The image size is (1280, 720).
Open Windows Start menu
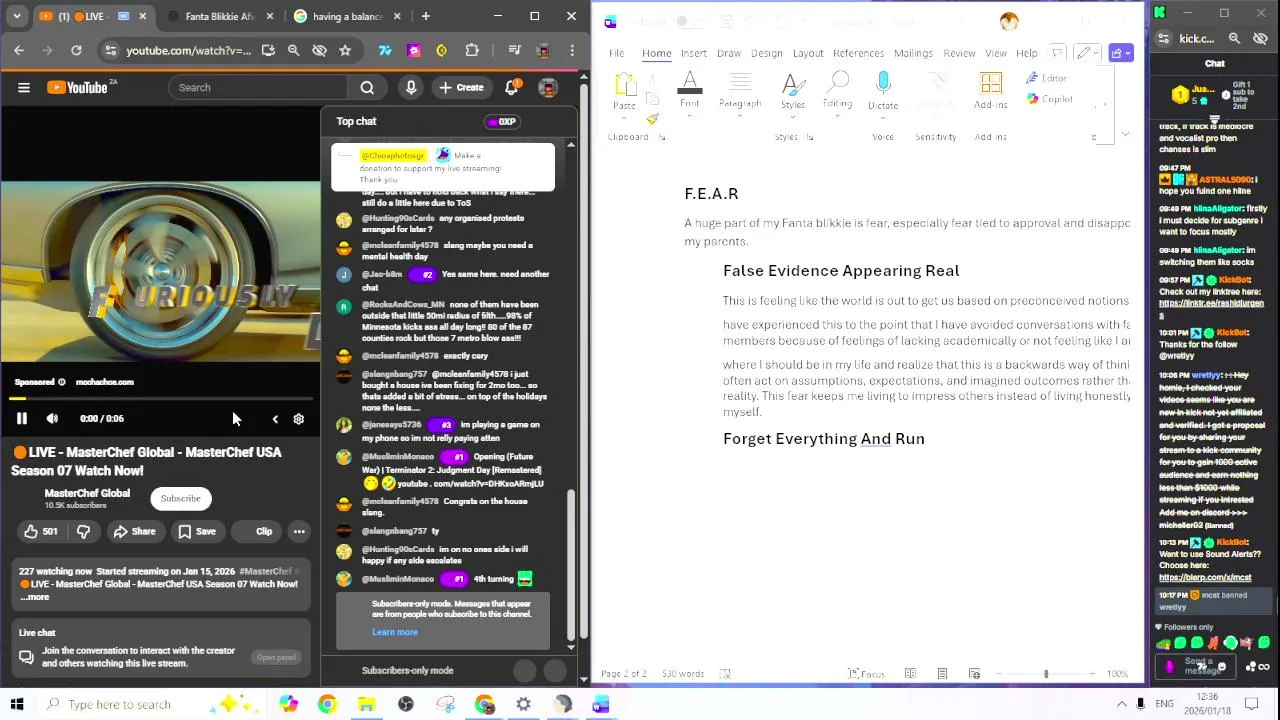coord(17,704)
